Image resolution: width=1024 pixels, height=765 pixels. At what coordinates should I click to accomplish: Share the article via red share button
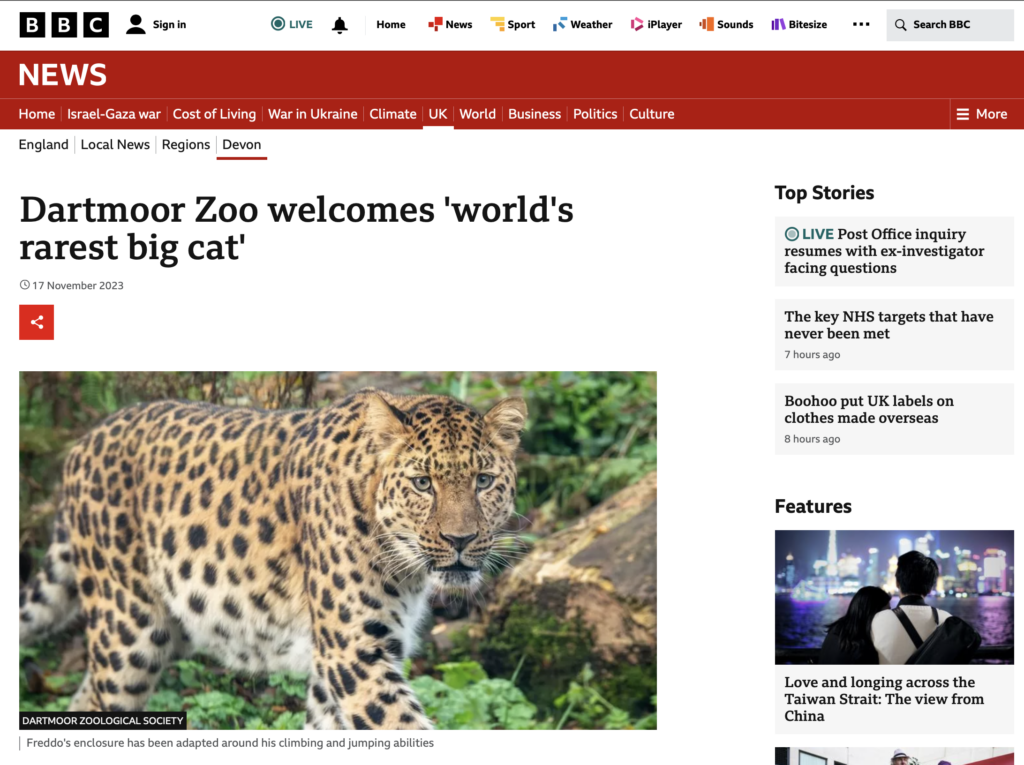point(37,322)
